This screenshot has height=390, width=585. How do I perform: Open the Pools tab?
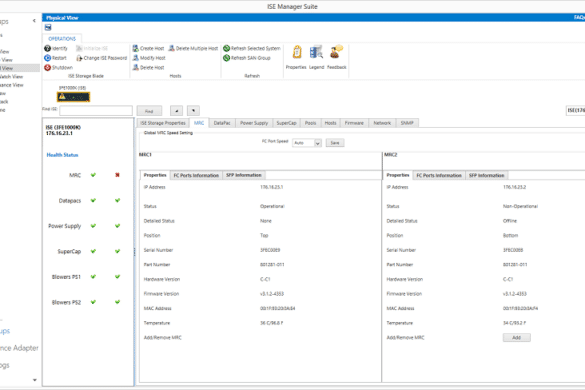click(x=310, y=123)
